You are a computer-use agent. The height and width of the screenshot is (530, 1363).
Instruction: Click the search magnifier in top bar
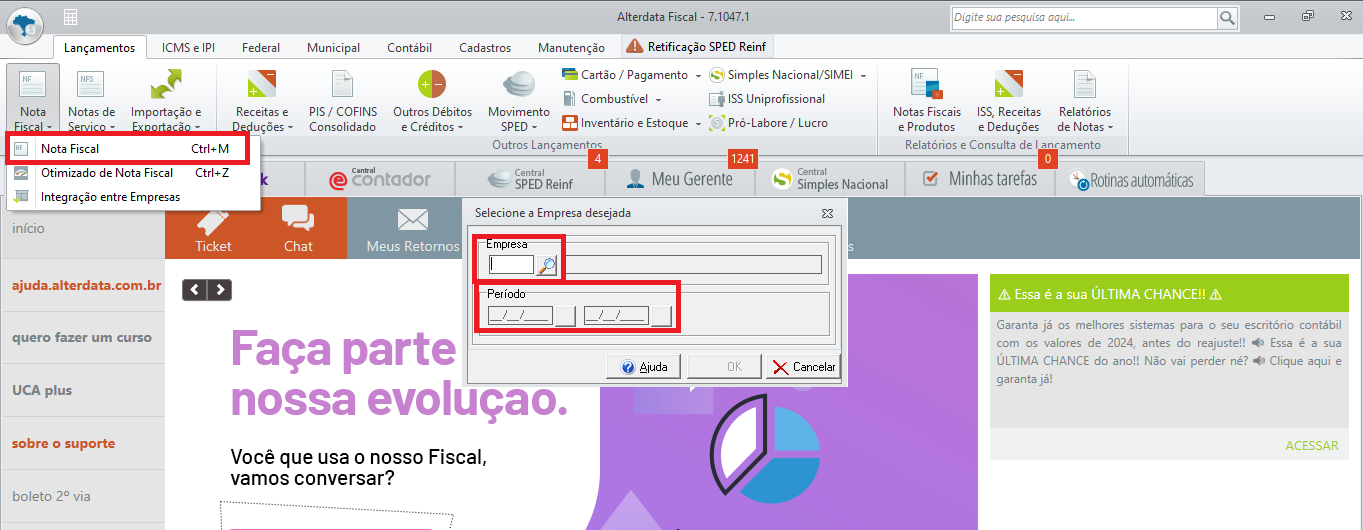click(x=1227, y=18)
